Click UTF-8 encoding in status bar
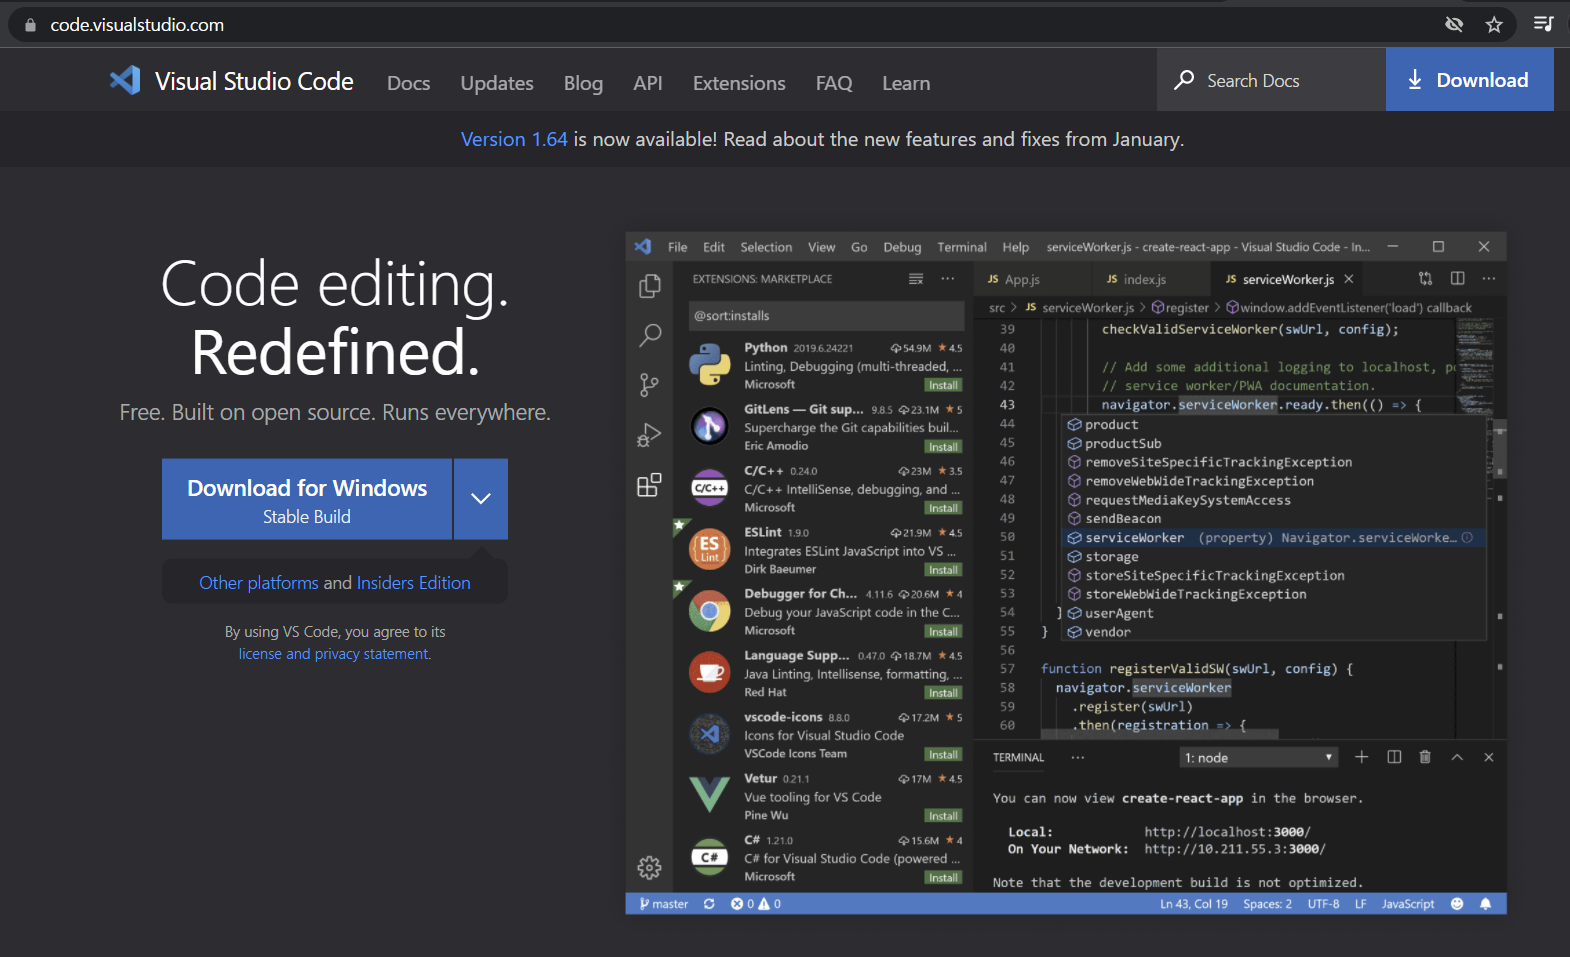This screenshot has width=1570, height=957. [x=1323, y=904]
